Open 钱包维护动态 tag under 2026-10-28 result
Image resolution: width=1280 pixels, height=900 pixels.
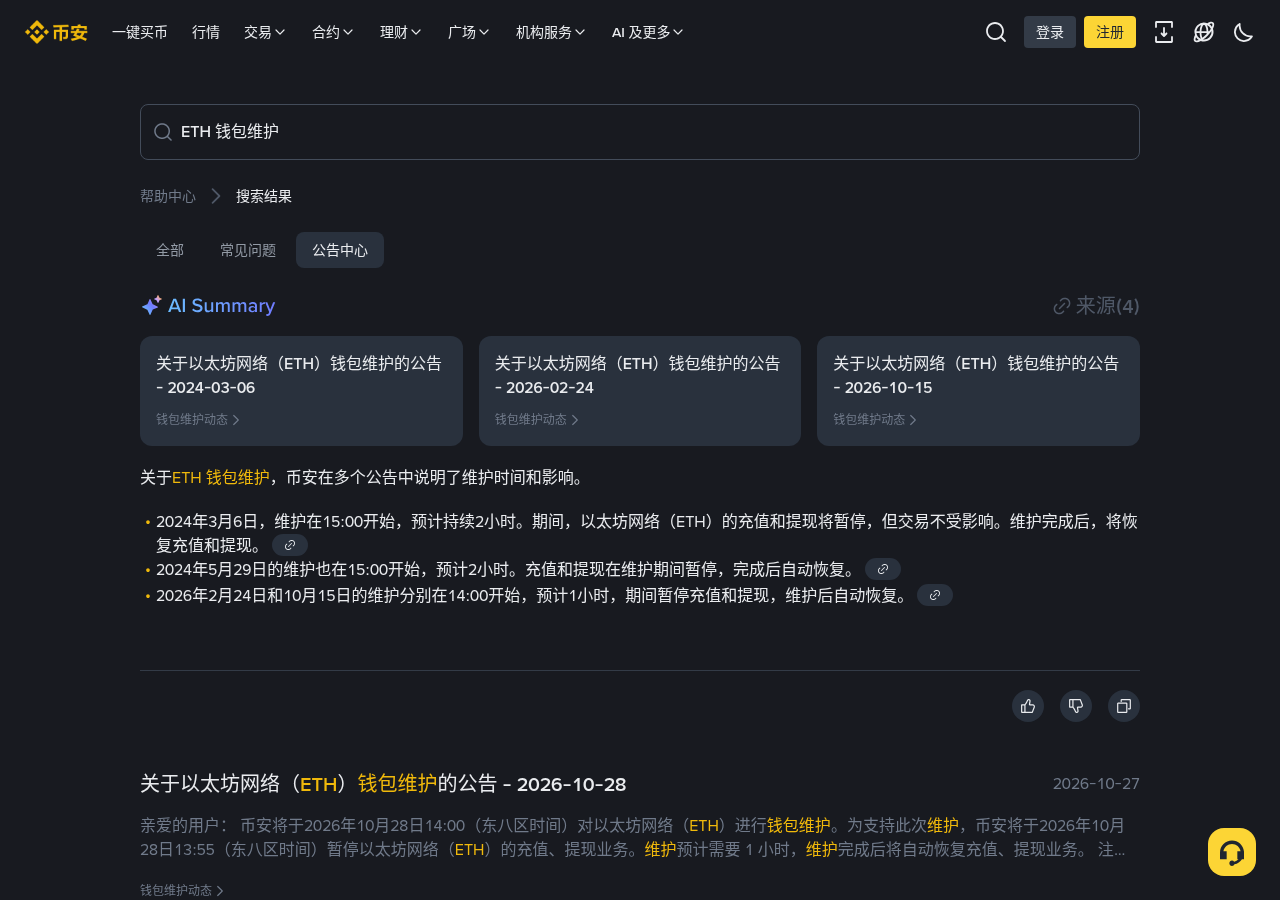click(182, 890)
